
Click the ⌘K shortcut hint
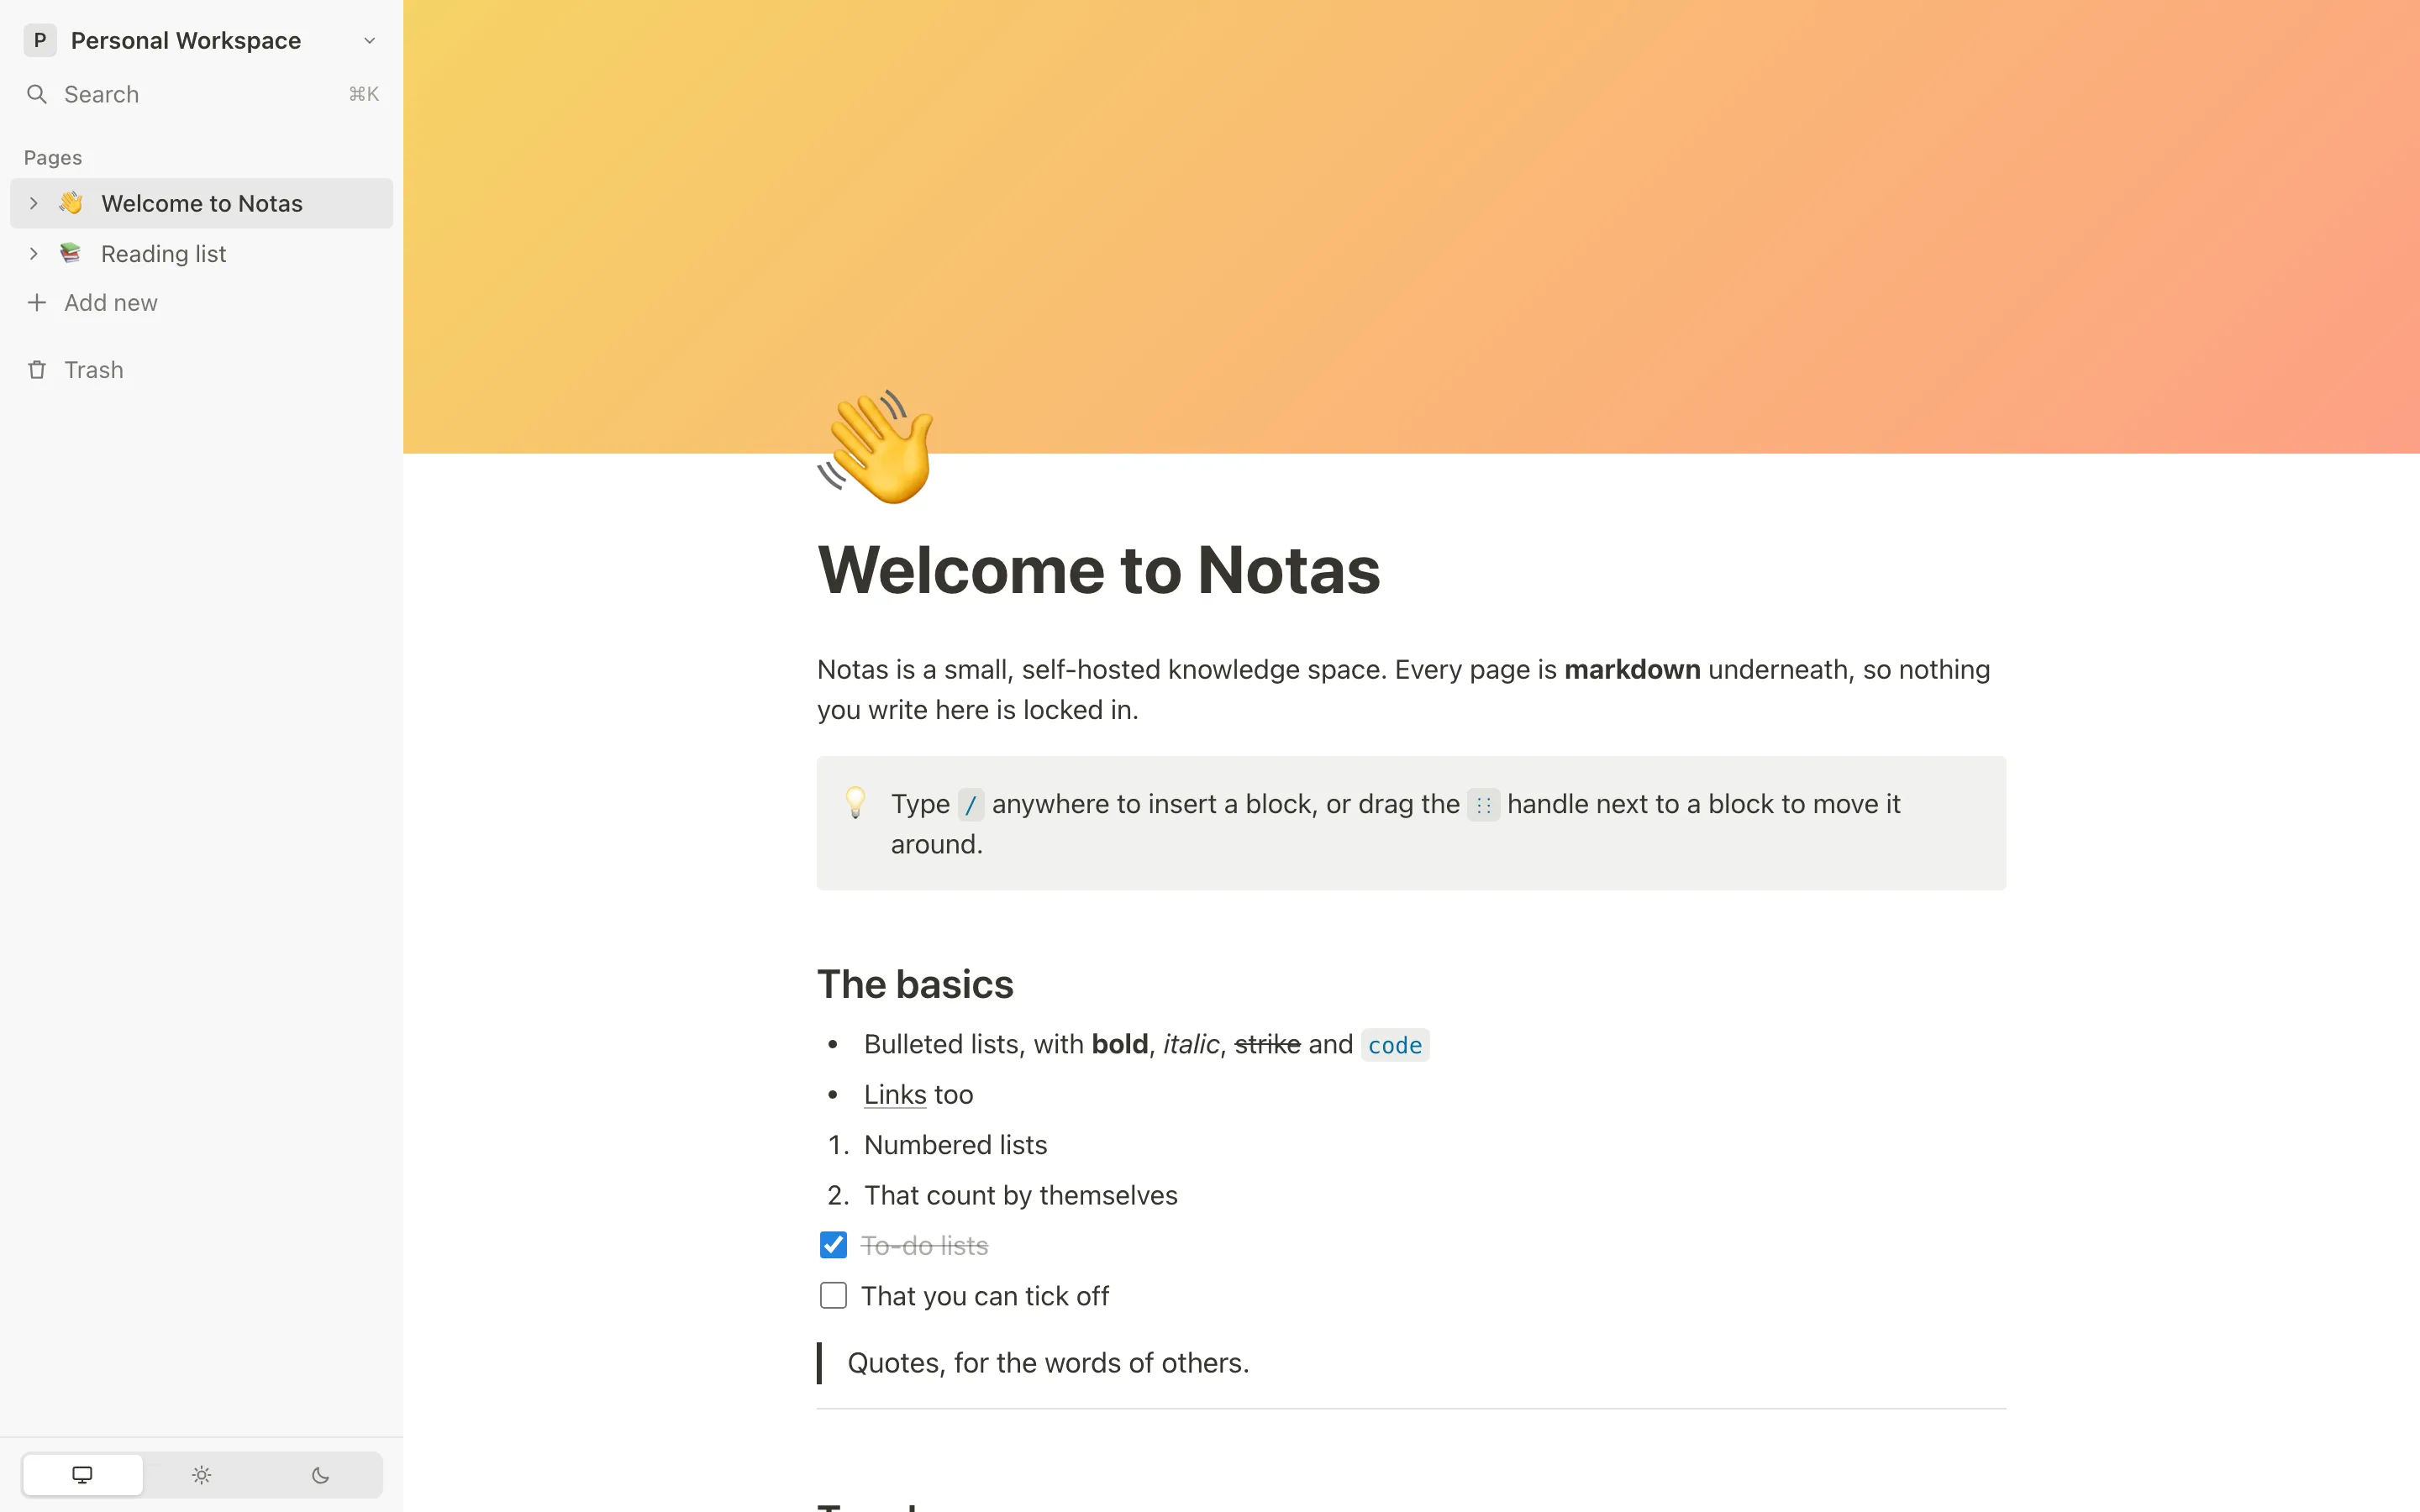pos(363,94)
